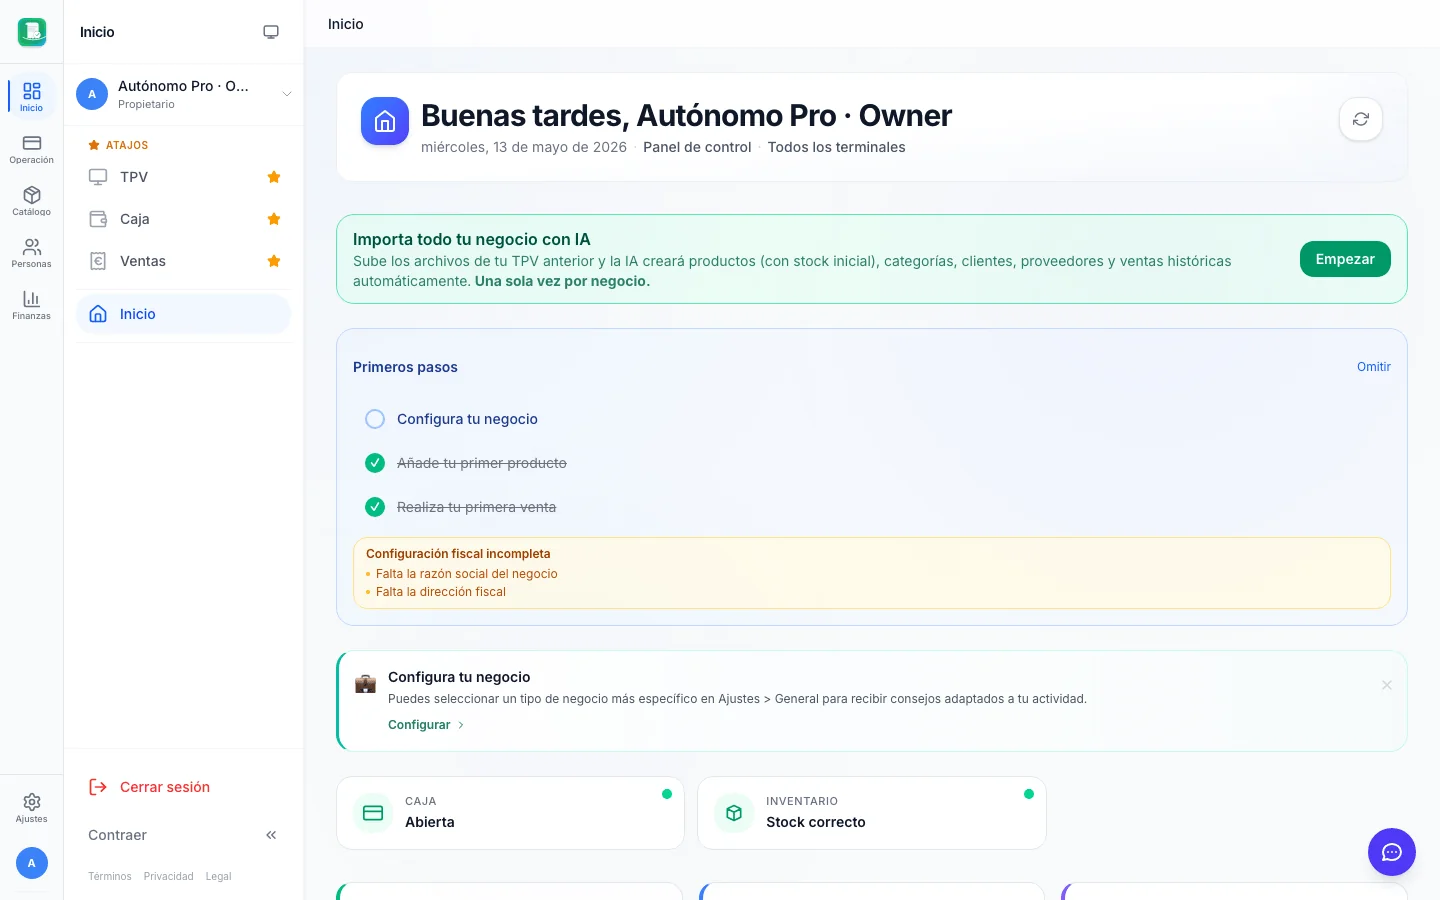
Task: Refresh the dashboard with the reload icon
Action: pos(1361,119)
